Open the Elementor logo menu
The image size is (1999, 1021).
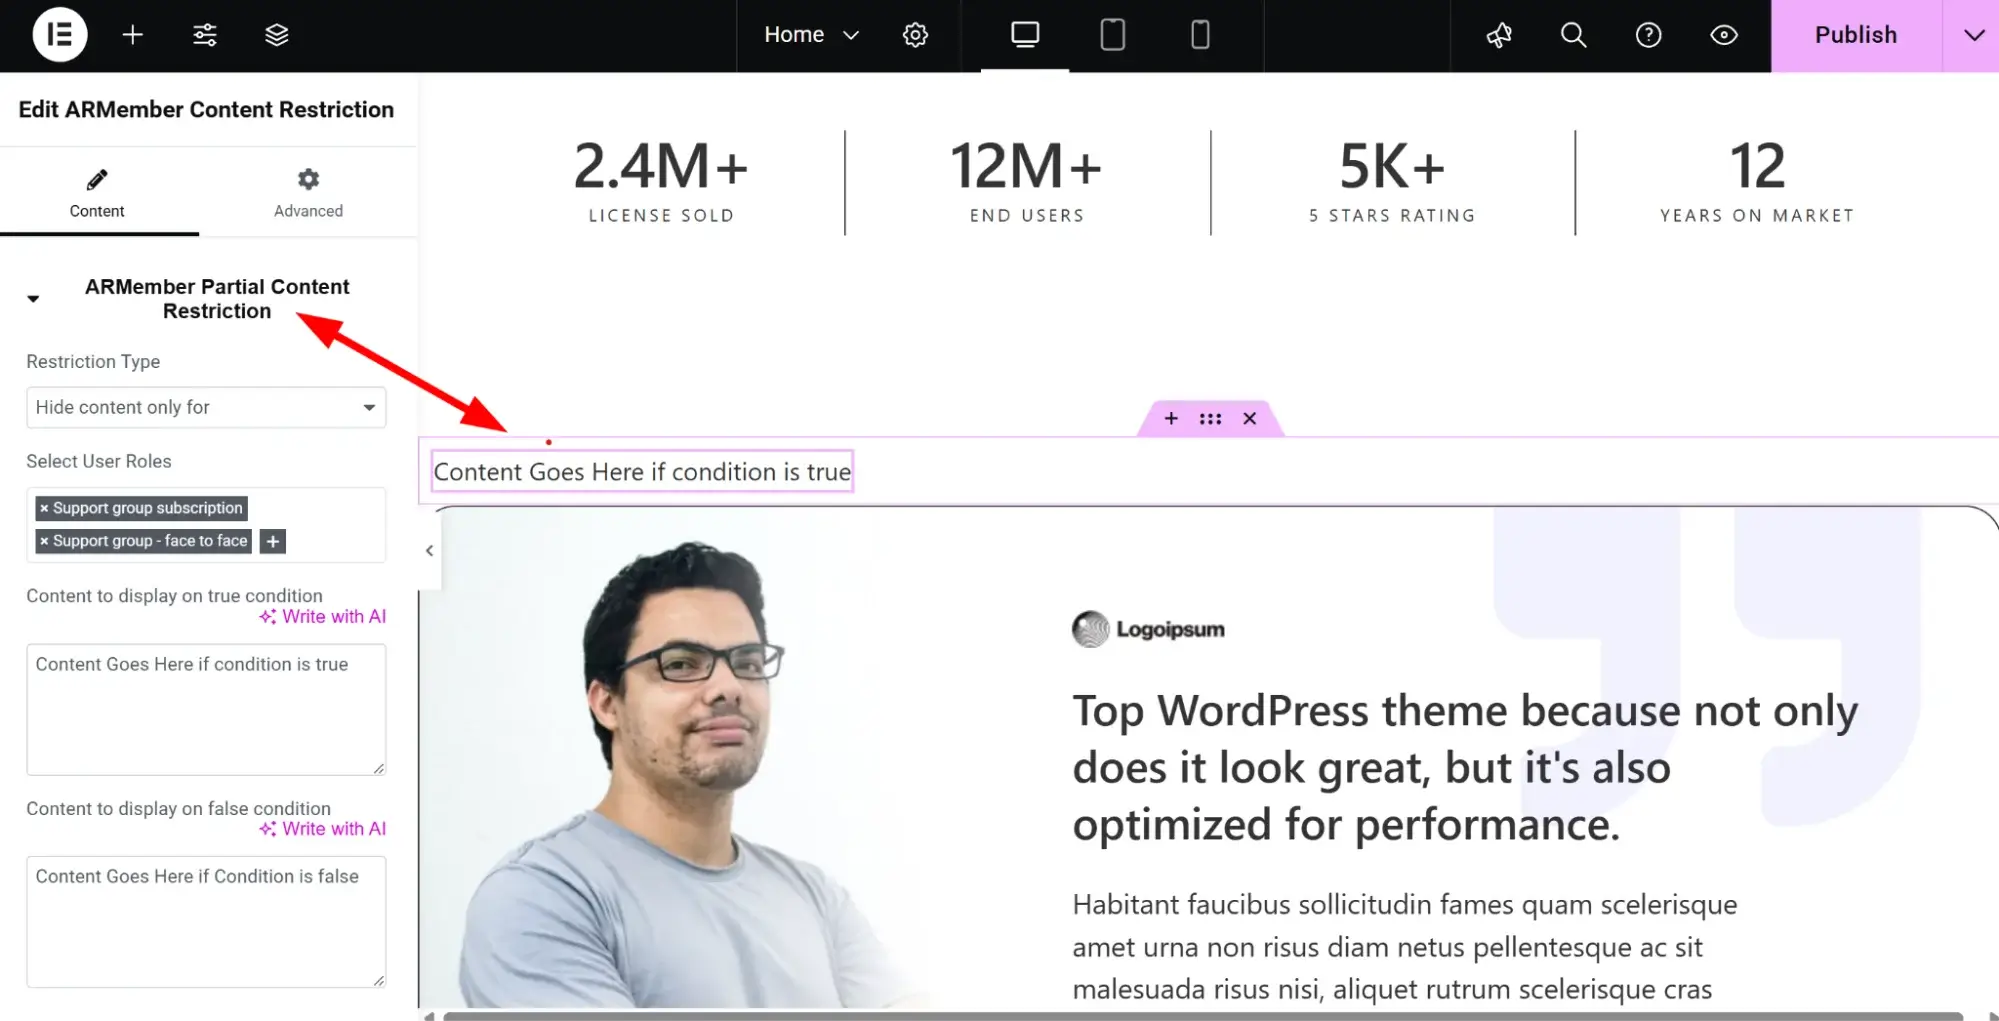point(60,35)
